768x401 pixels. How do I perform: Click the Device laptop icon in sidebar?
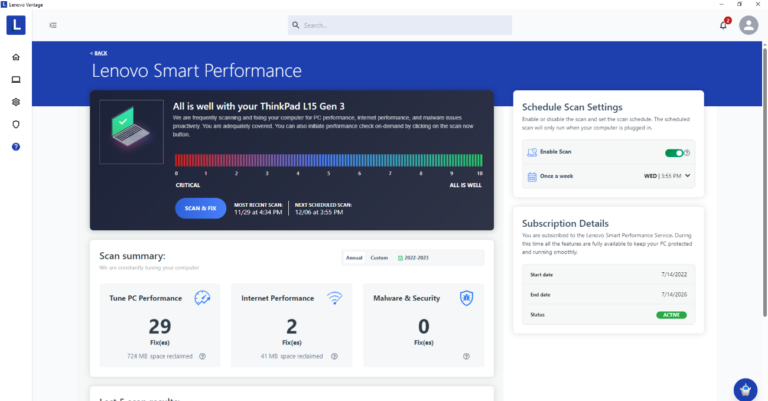16,79
